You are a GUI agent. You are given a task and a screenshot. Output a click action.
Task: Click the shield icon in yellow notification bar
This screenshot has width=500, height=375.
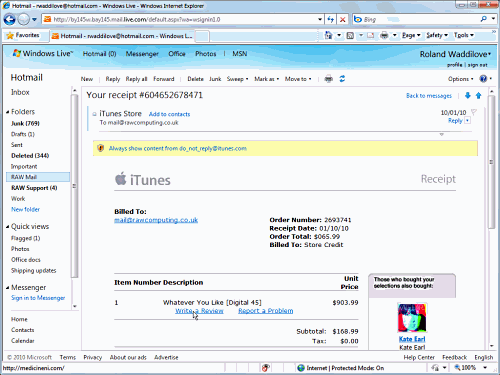click(100, 148)
